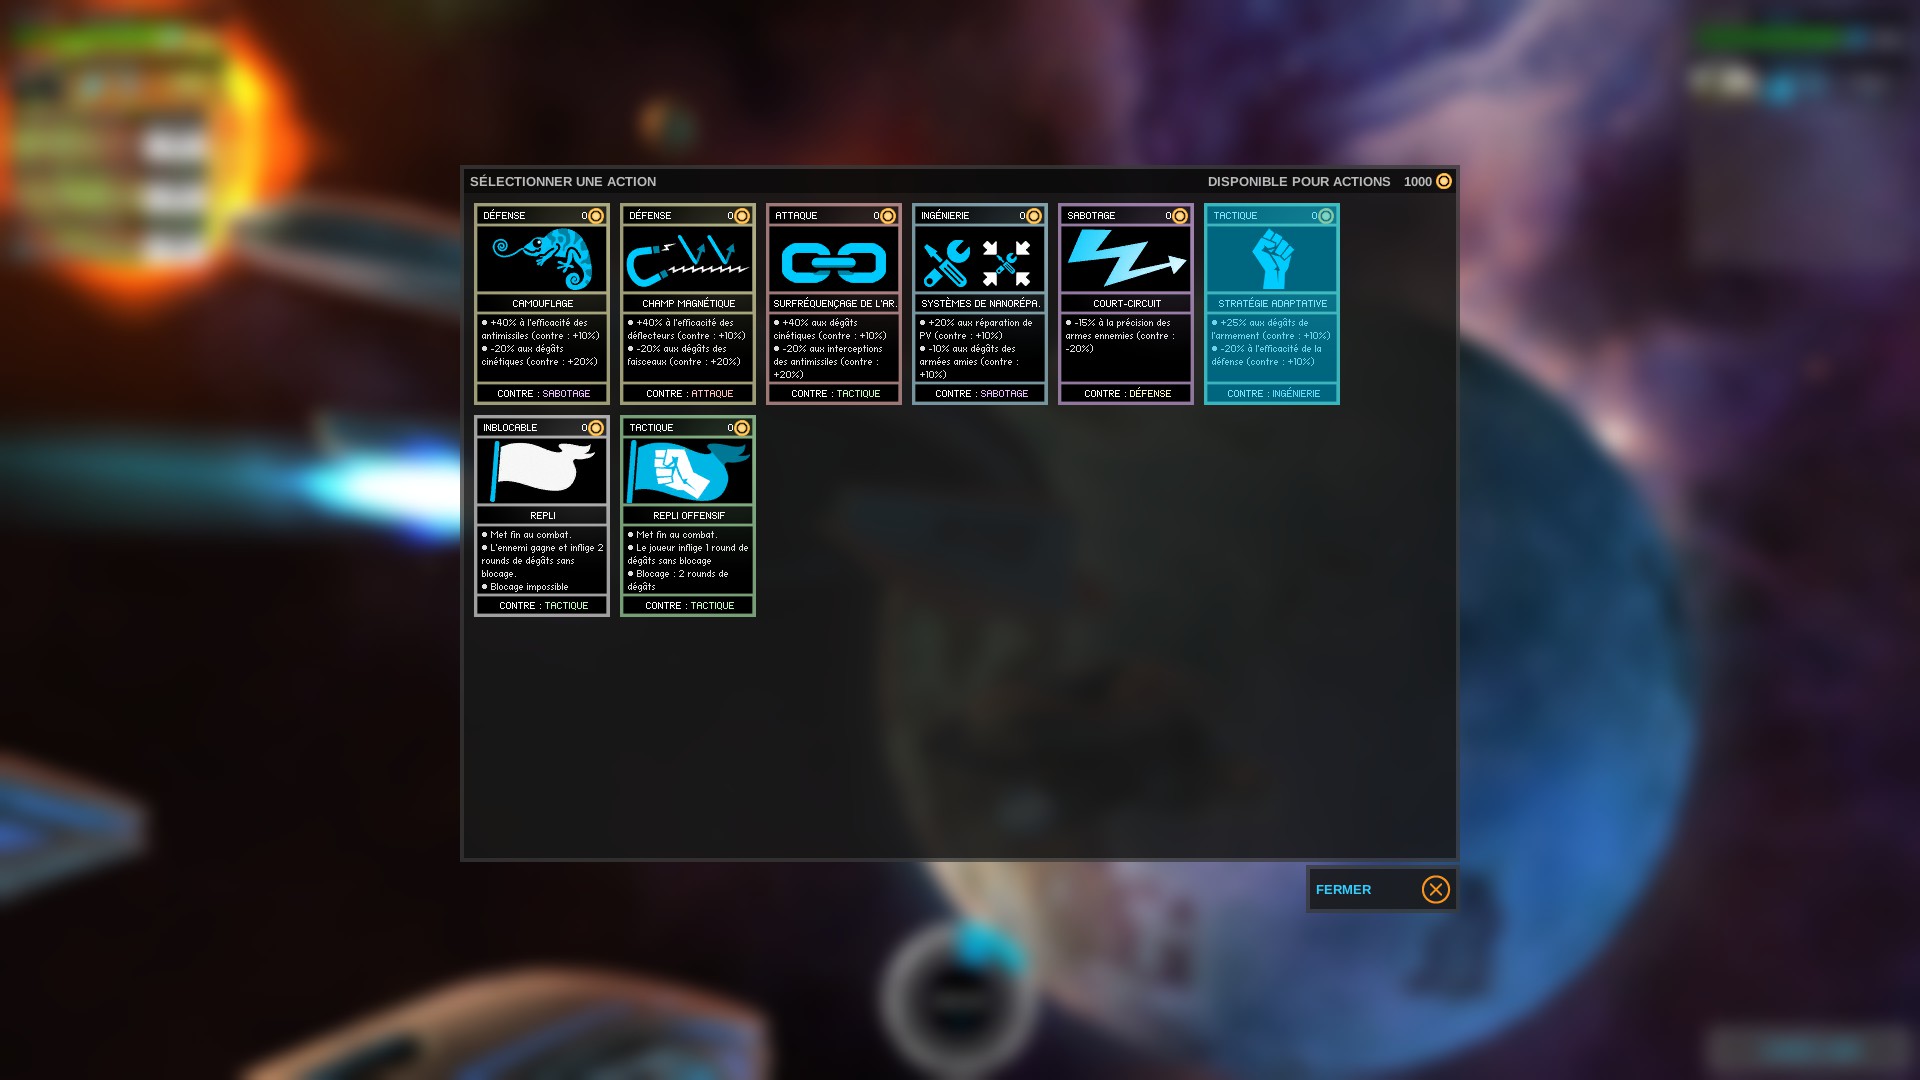Select the Court-Circuit lightning bolt icon

(x=1126, y=259)
